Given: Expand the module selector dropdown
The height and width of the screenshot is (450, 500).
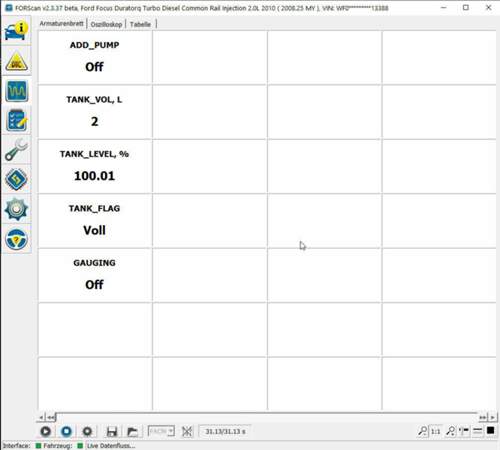Looking at the screenshot, I should click(161, 431).
